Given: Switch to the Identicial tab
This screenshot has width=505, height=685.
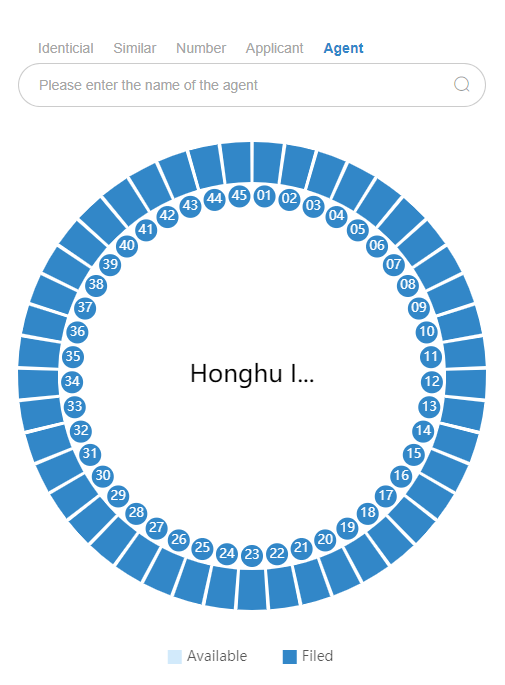Looking at the screenshot, I should 66,48.
